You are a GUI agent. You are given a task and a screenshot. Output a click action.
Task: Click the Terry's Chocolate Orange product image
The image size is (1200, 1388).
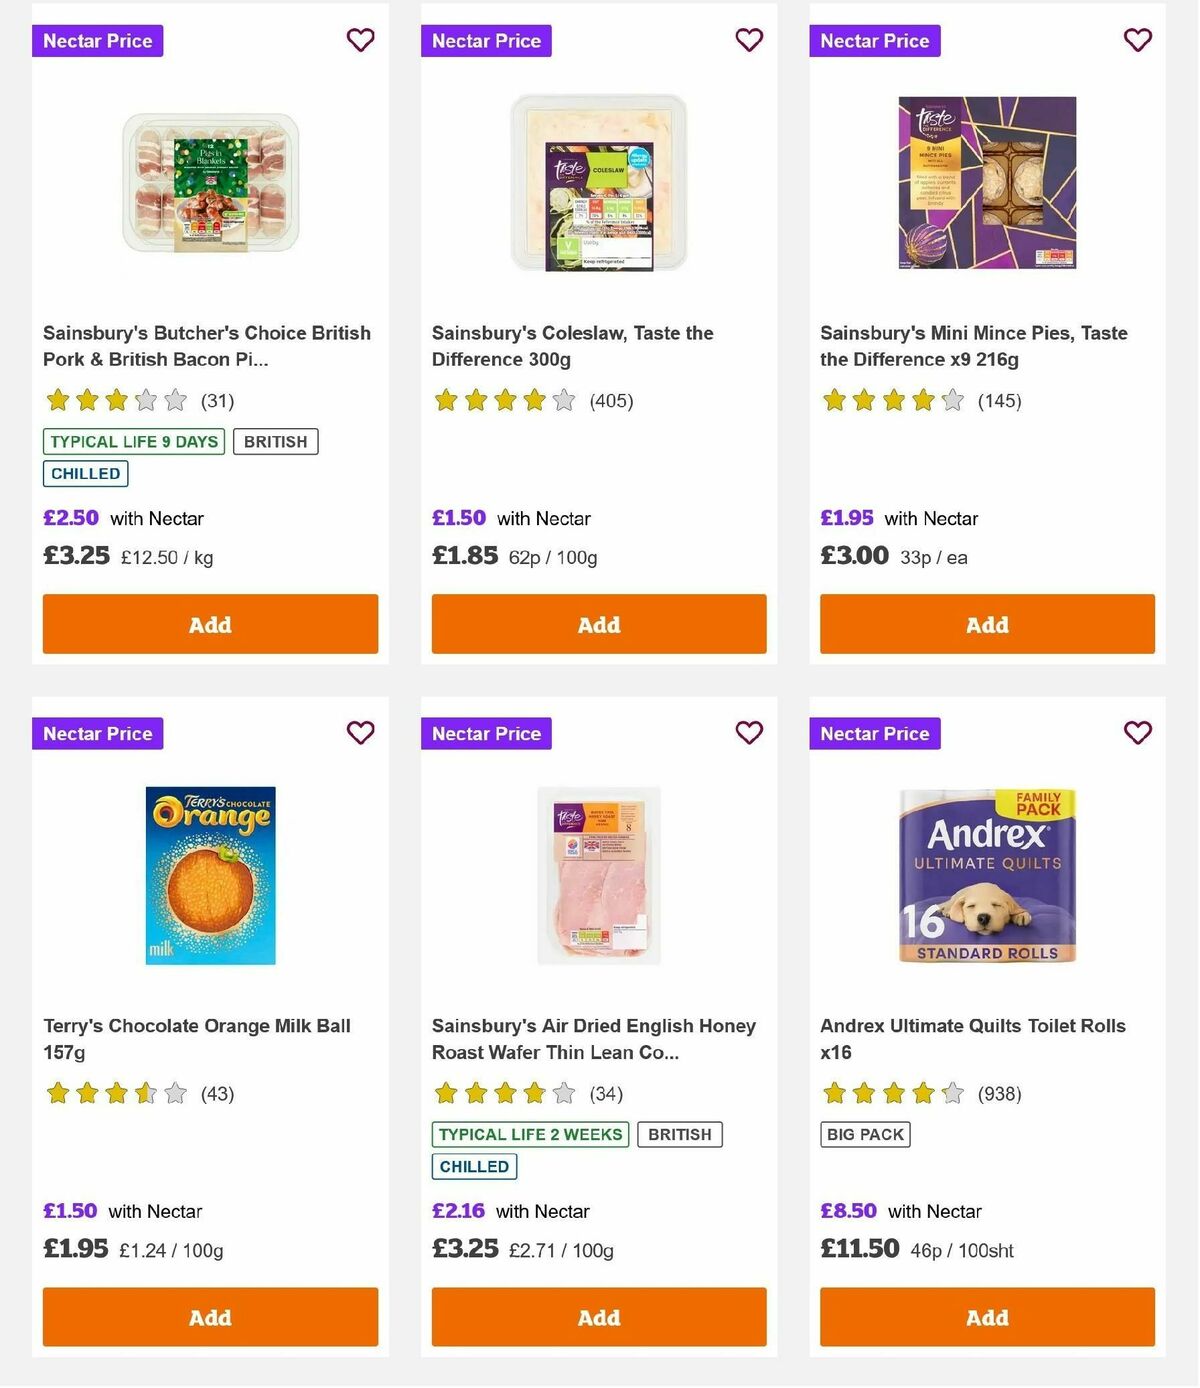point(209,873)
